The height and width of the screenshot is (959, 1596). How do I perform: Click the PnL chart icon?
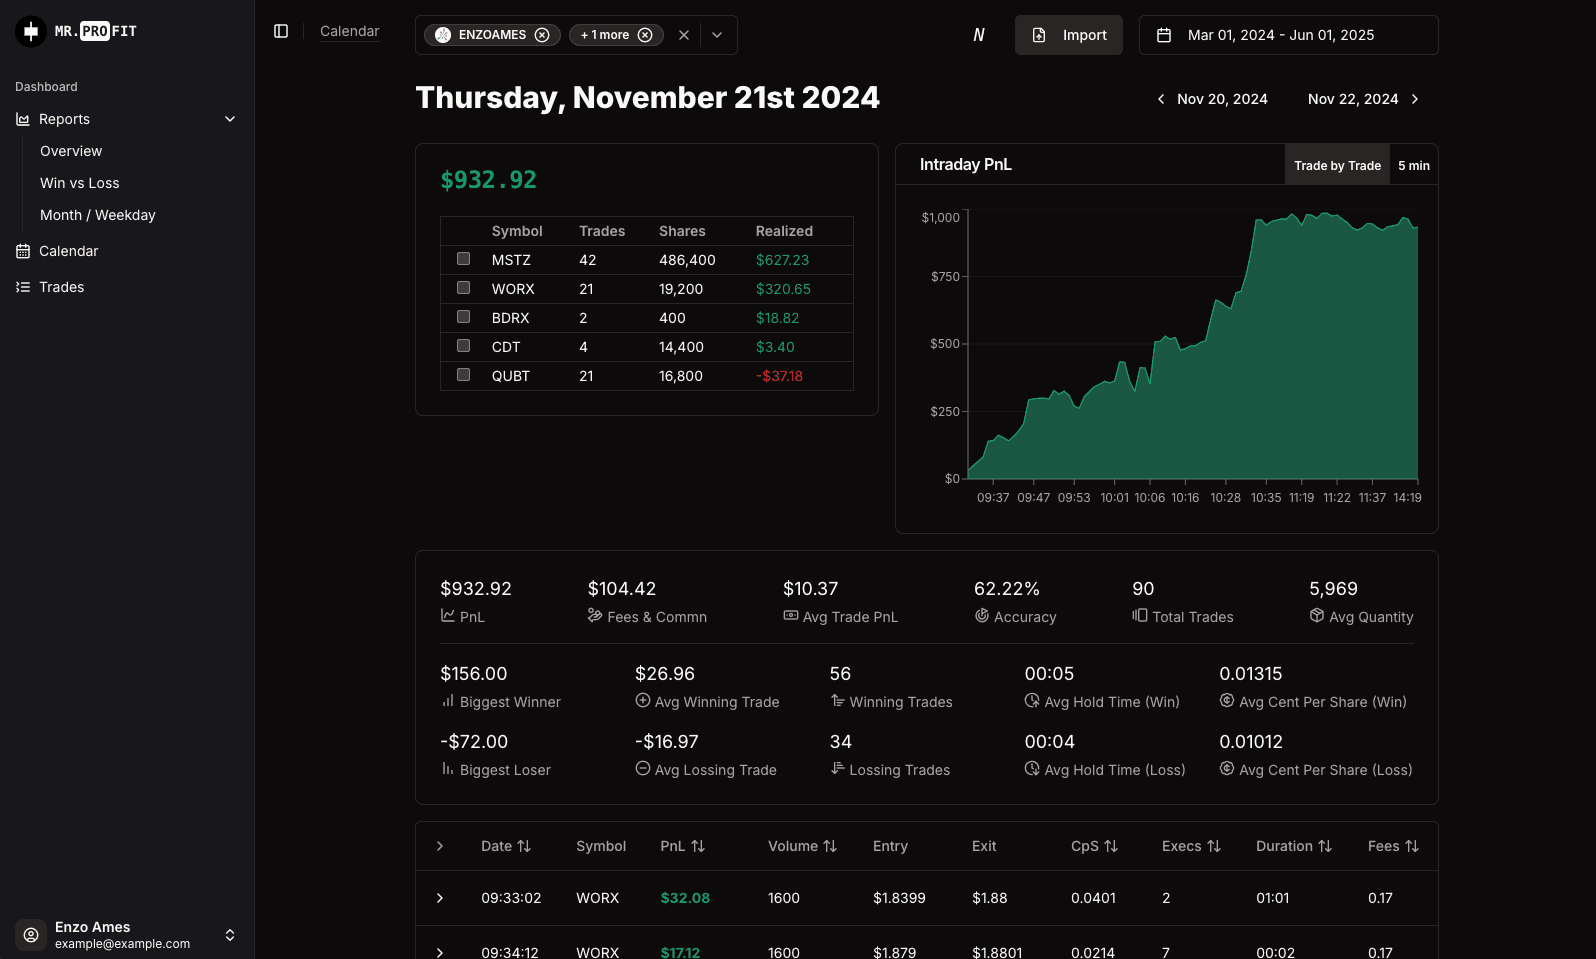tap(448, 616)
